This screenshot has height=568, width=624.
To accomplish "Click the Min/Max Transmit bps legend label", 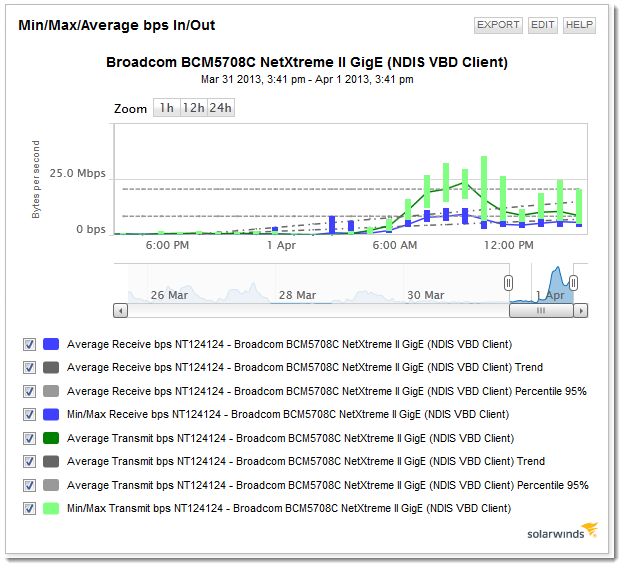I will click(x=289, y=508).
